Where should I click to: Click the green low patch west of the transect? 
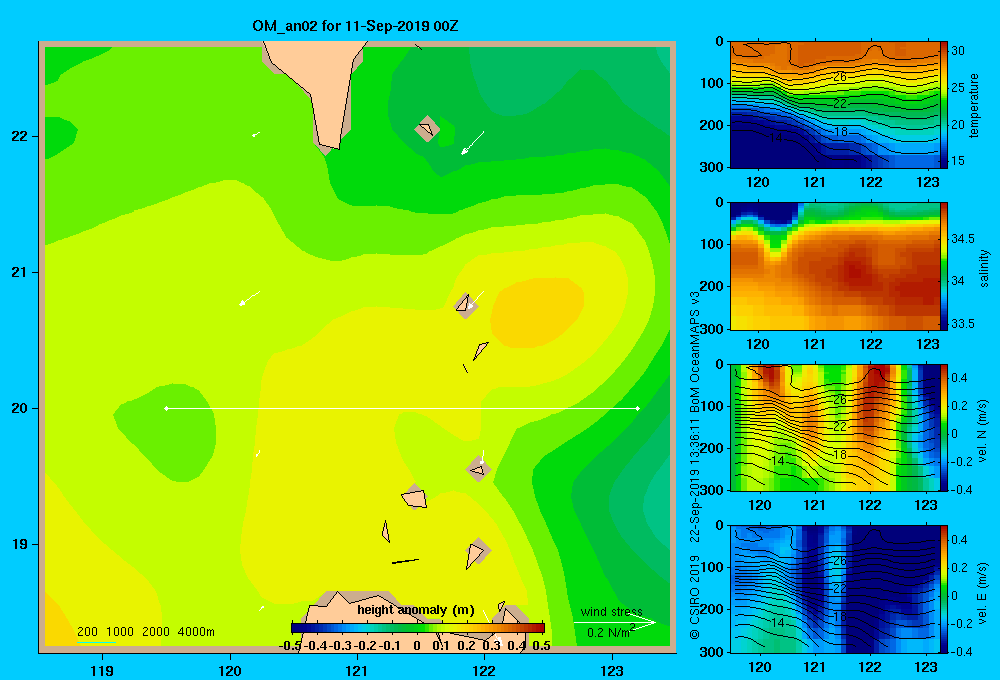[166, 432]
